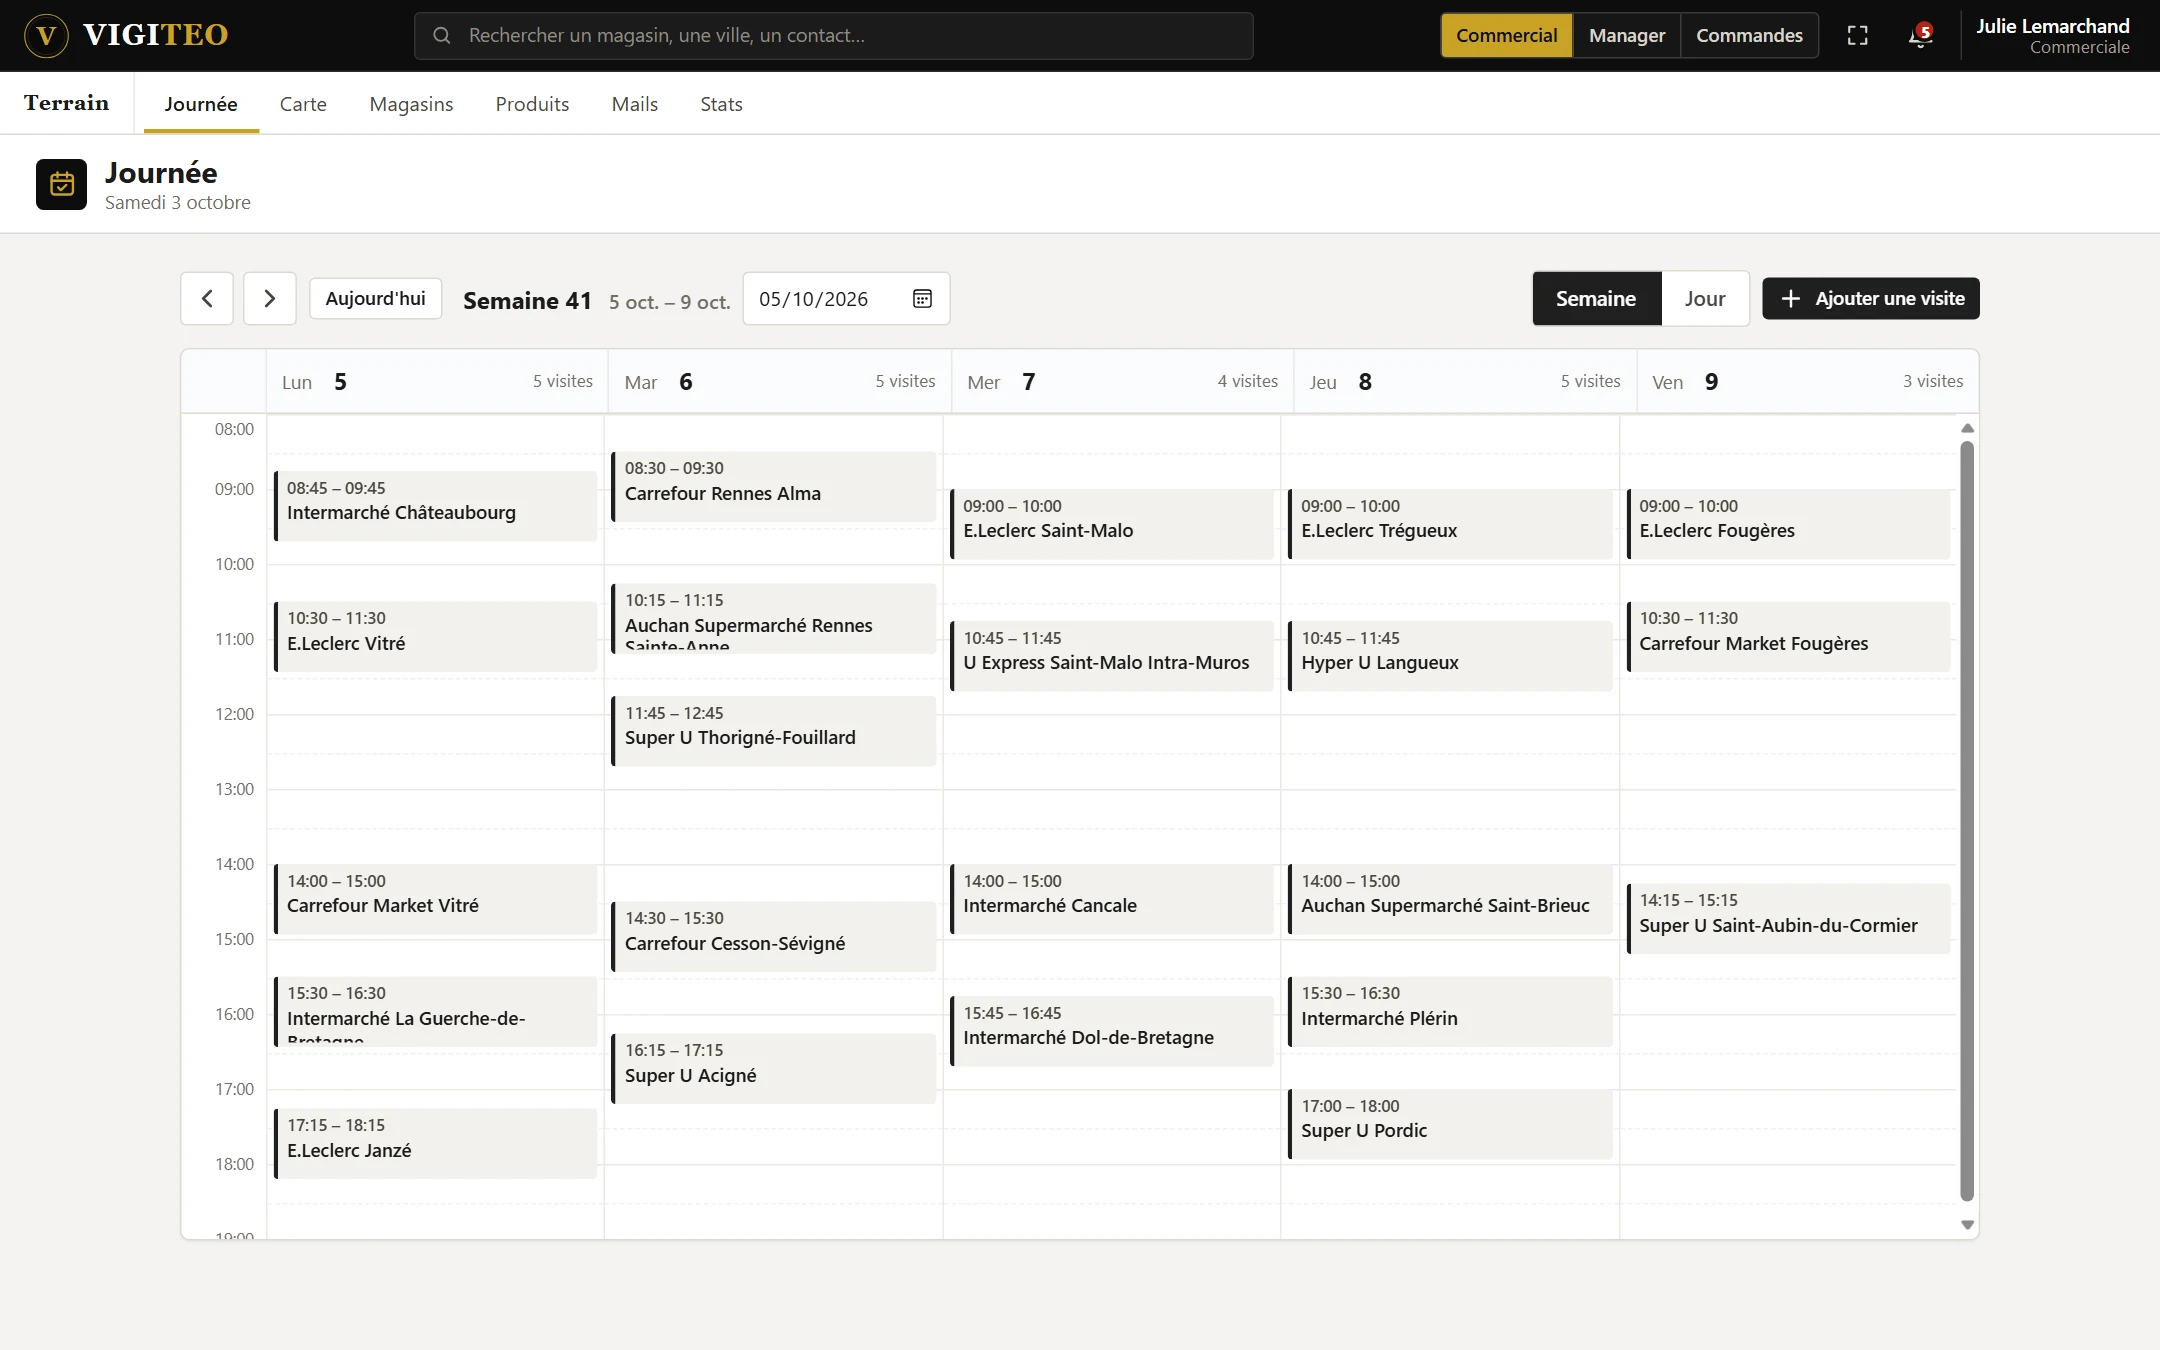Open the date picker calendar icon

pyautogui.click(x=922, y=299)
